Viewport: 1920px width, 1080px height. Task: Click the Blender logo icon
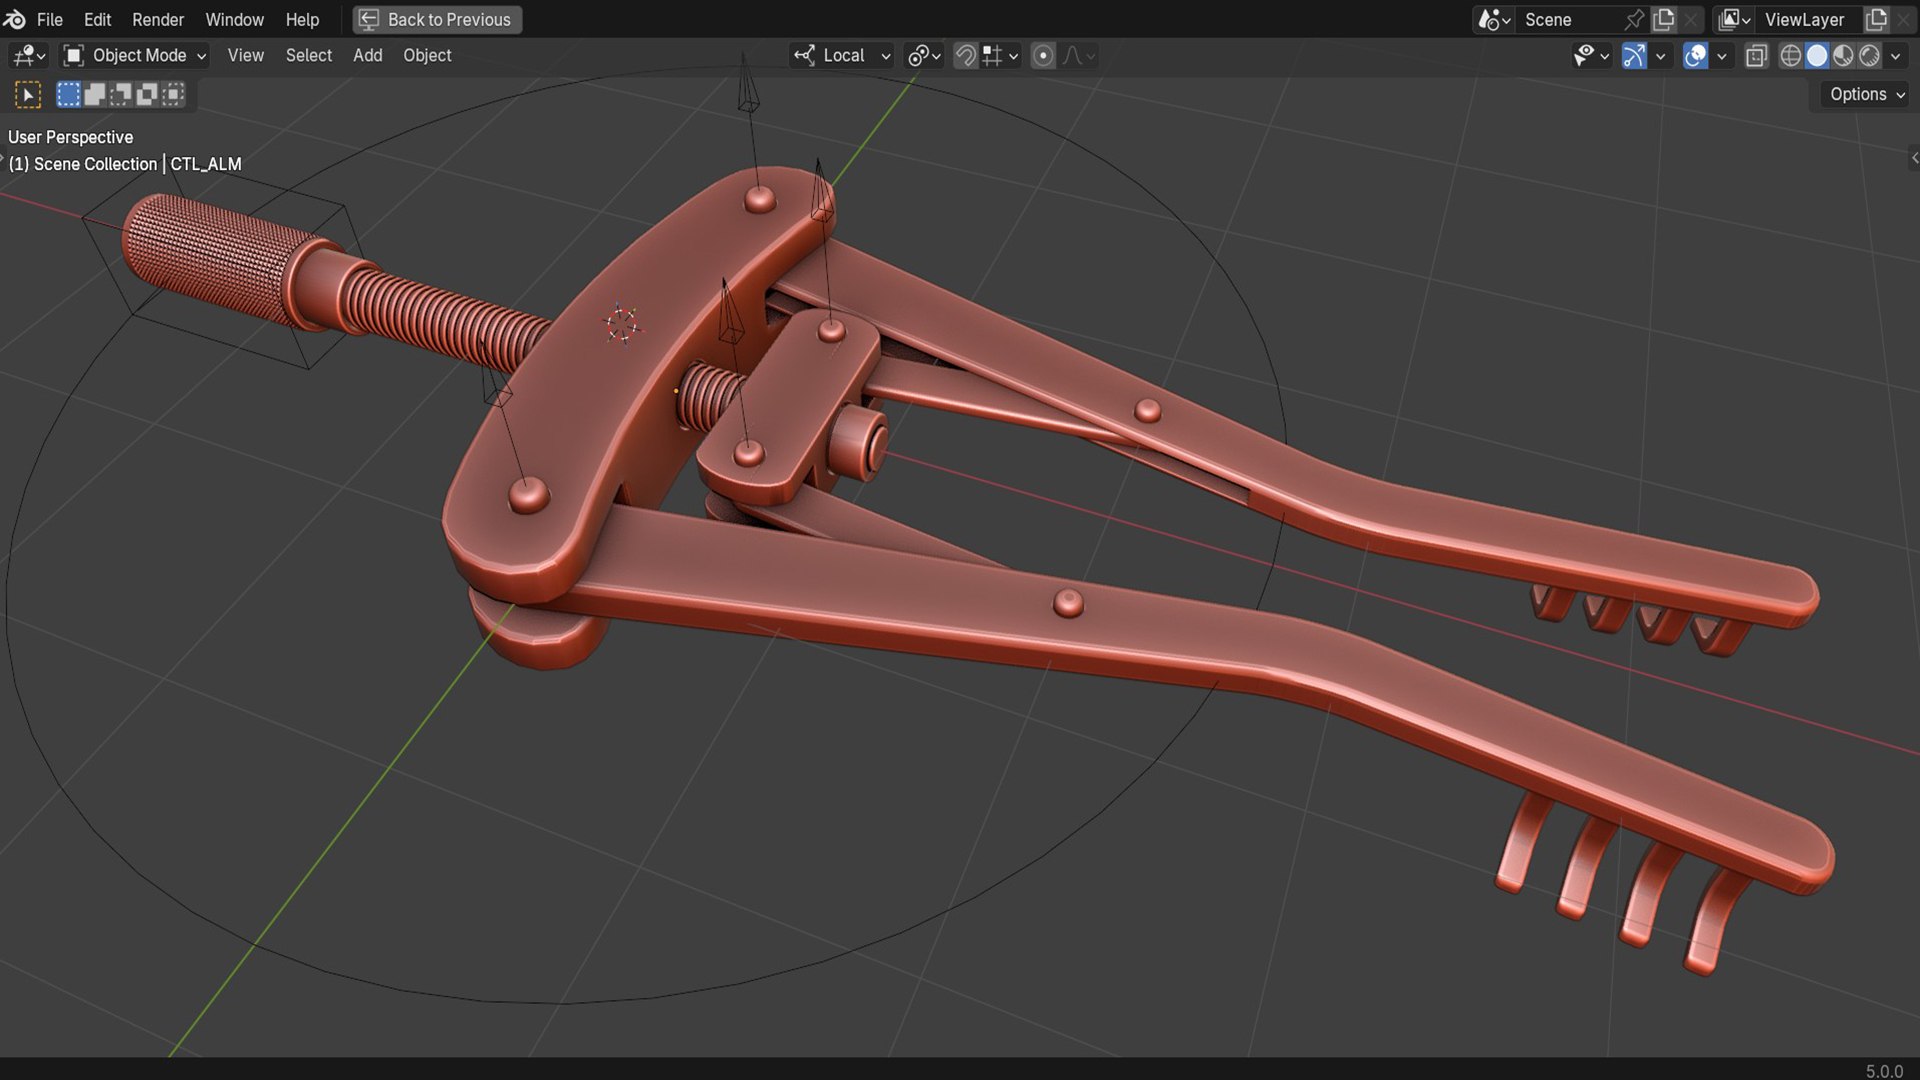[x=14, y=19]
